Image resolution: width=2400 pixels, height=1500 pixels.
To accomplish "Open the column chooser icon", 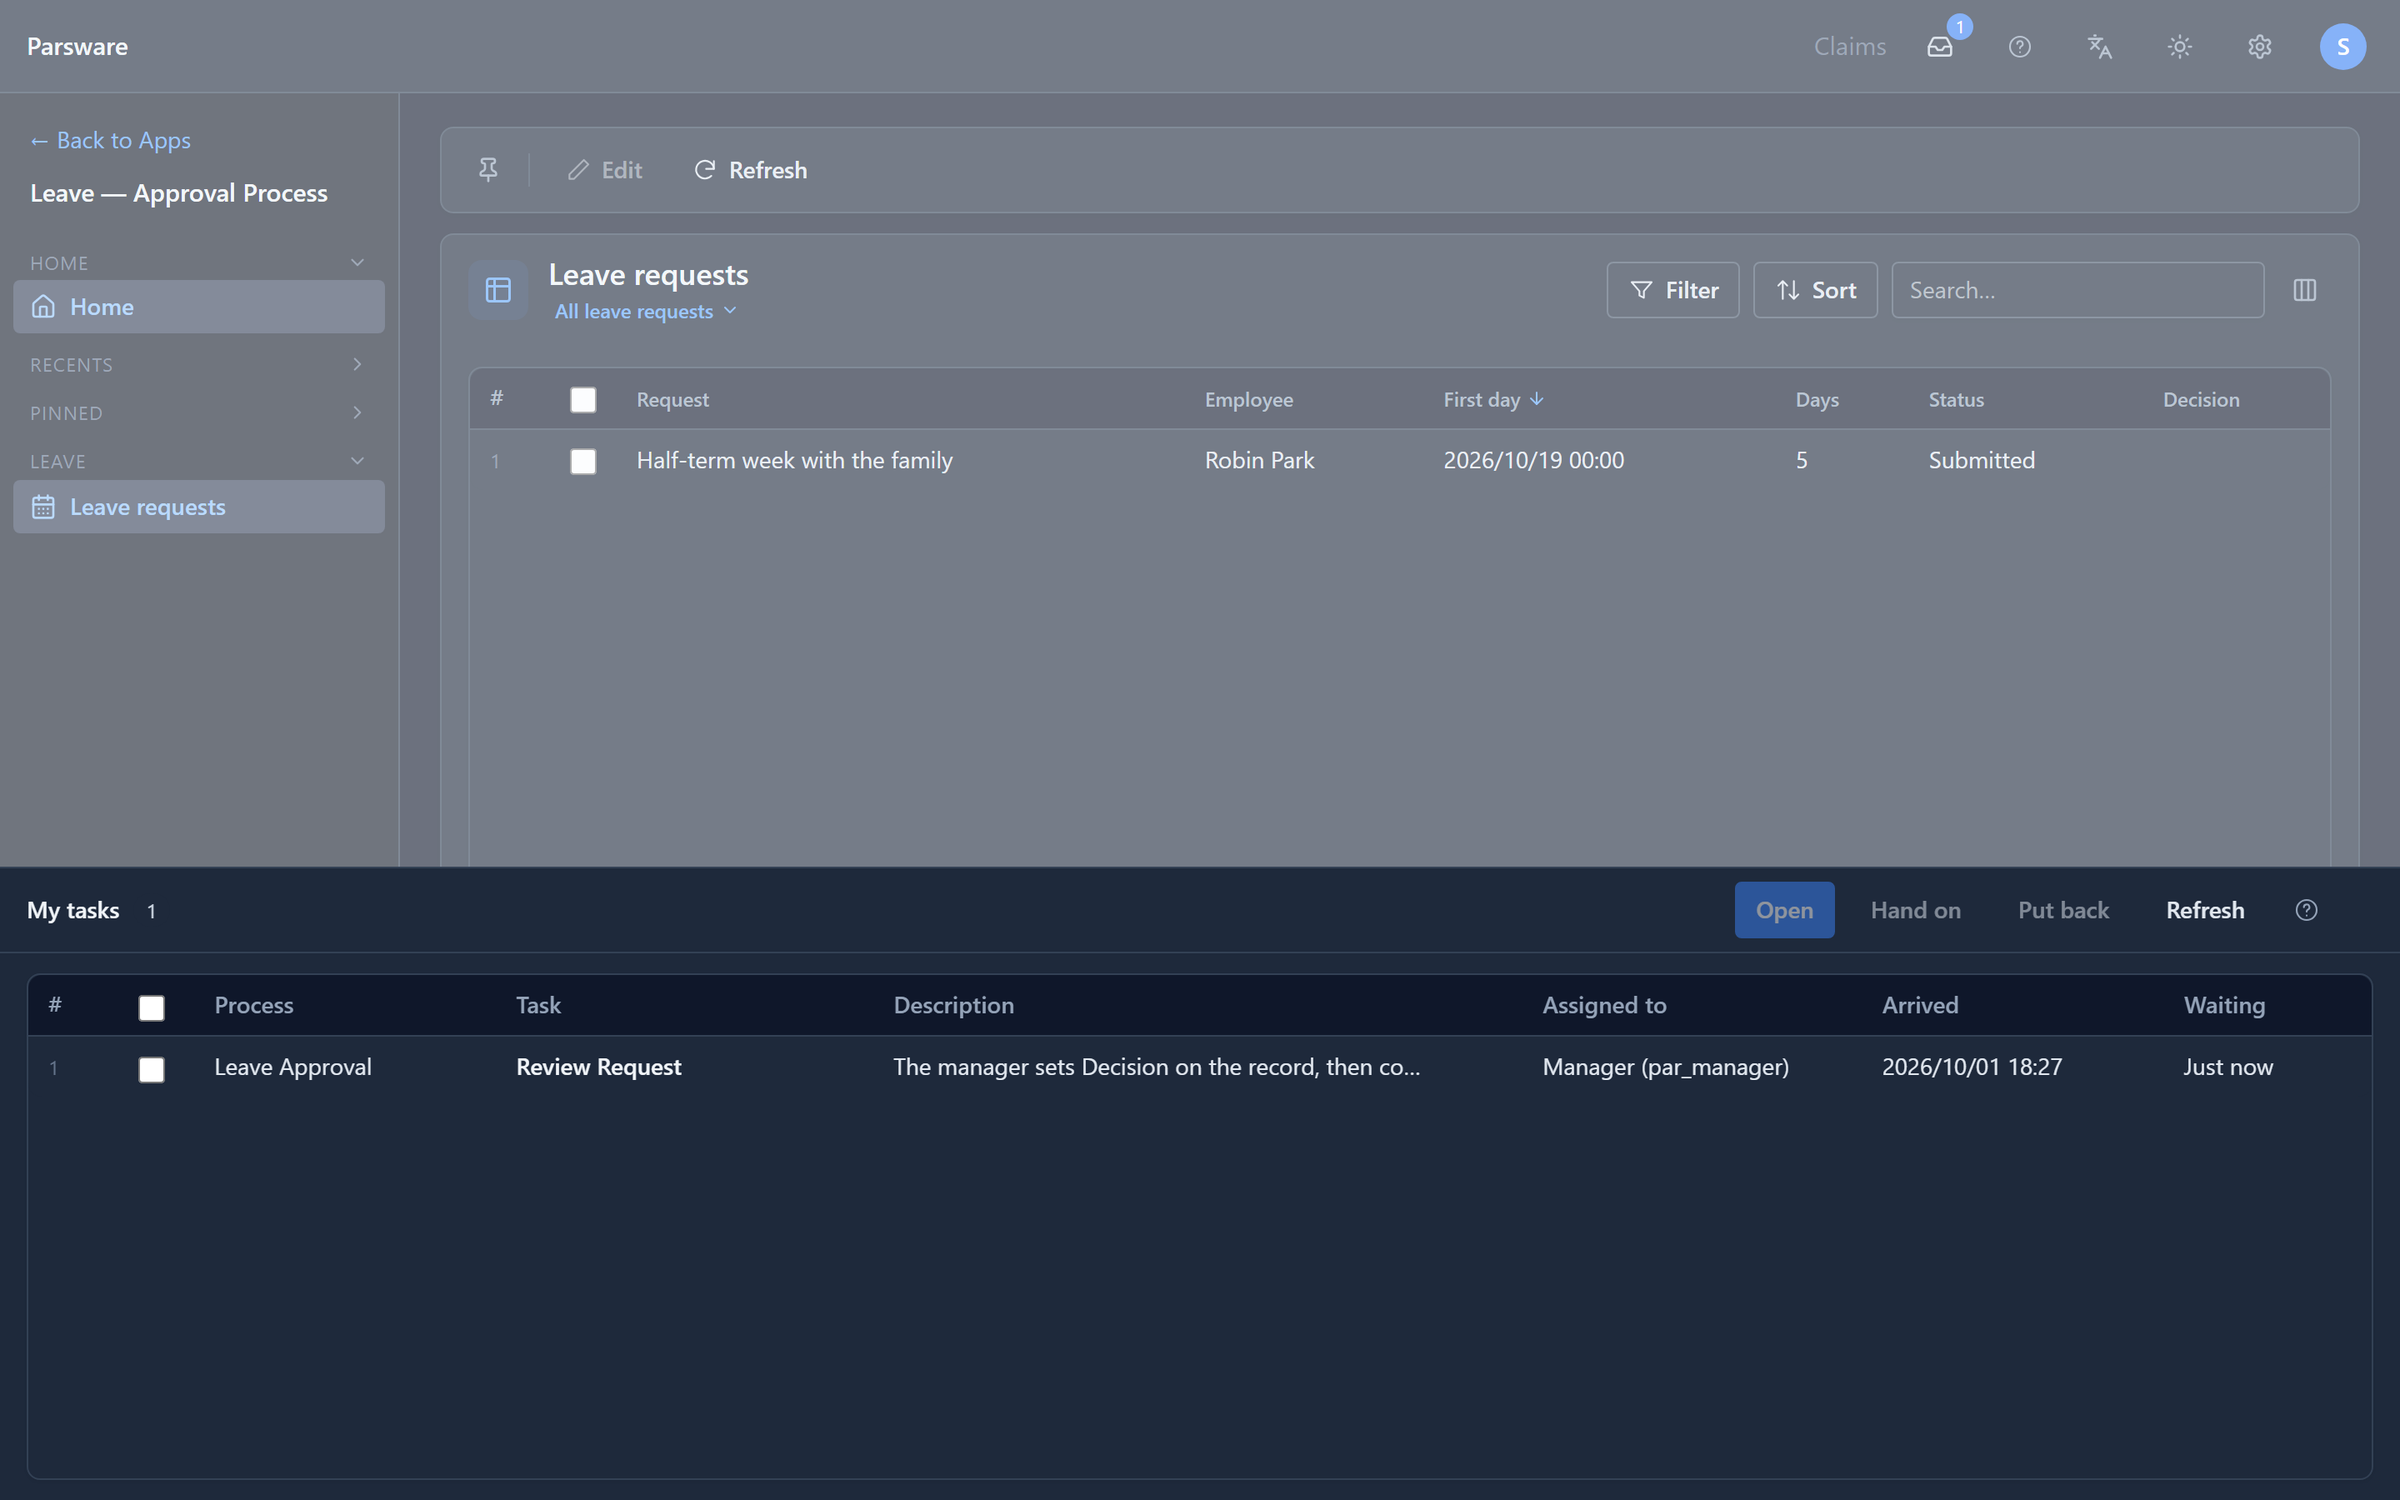I will [2305, 290].
